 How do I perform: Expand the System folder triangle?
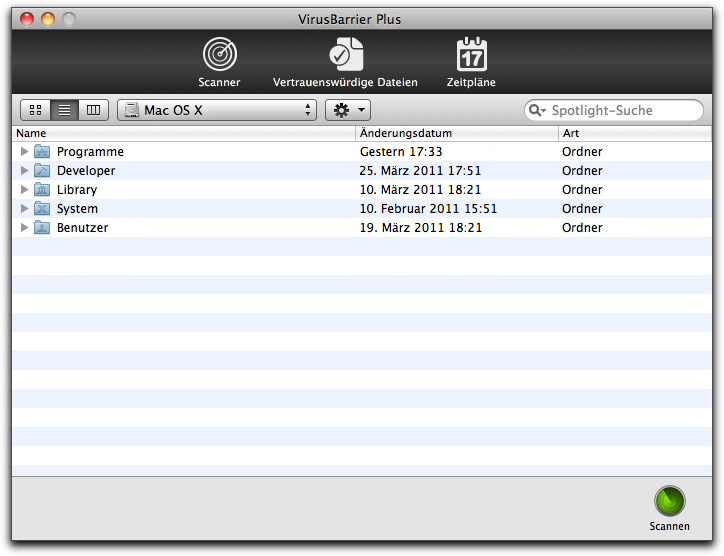(x=24, y=208)
